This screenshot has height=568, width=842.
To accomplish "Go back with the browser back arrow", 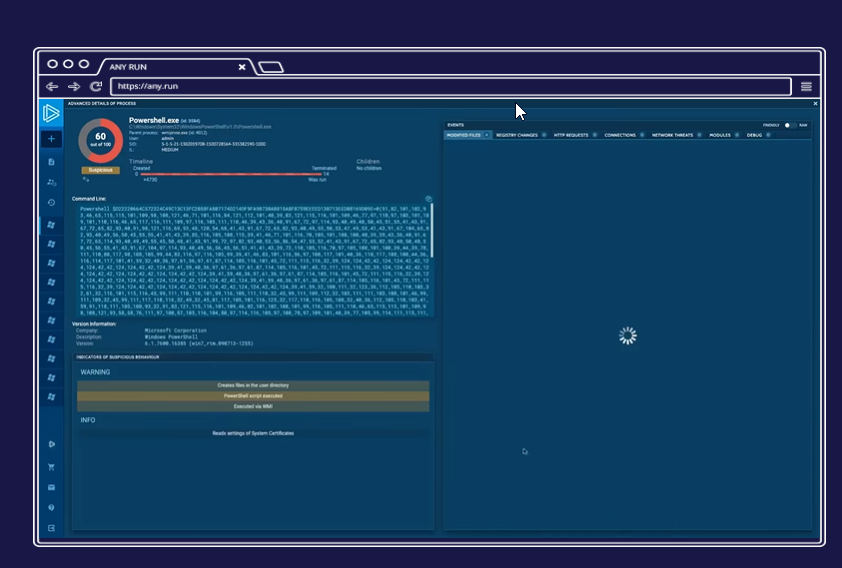I will pyautogui.click(x=52, y=86).
